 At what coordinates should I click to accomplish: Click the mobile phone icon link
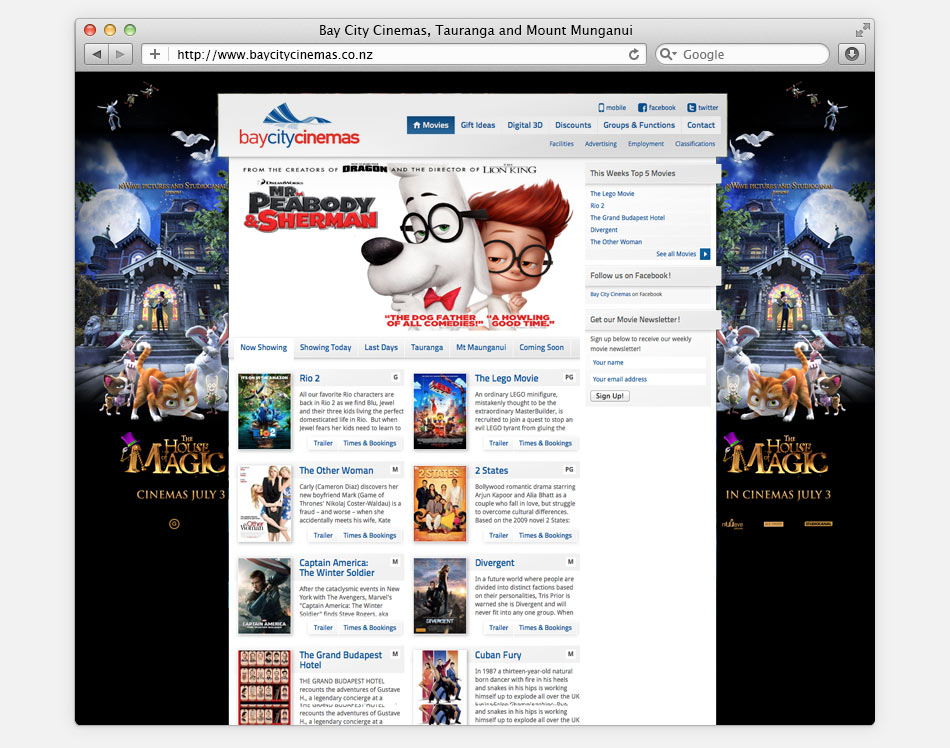pos(602,108)
